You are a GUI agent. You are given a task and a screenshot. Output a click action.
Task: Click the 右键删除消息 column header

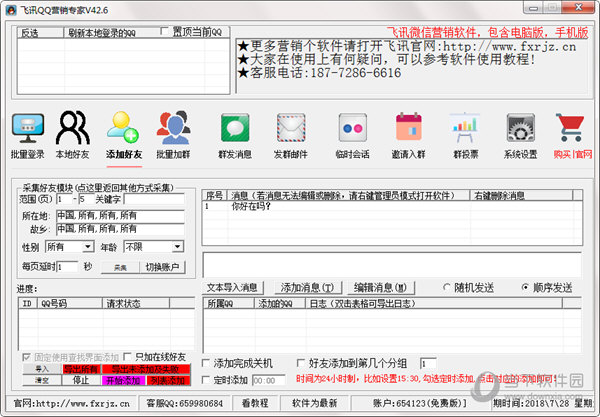(x=521, y=195)
